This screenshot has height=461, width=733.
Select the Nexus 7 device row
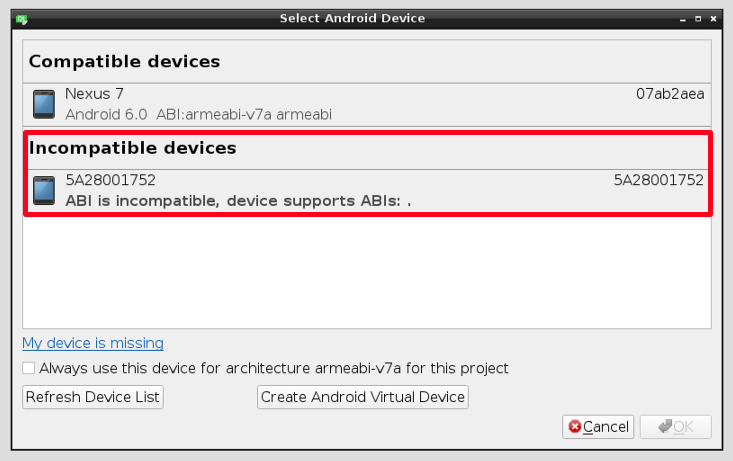(367, 105)
